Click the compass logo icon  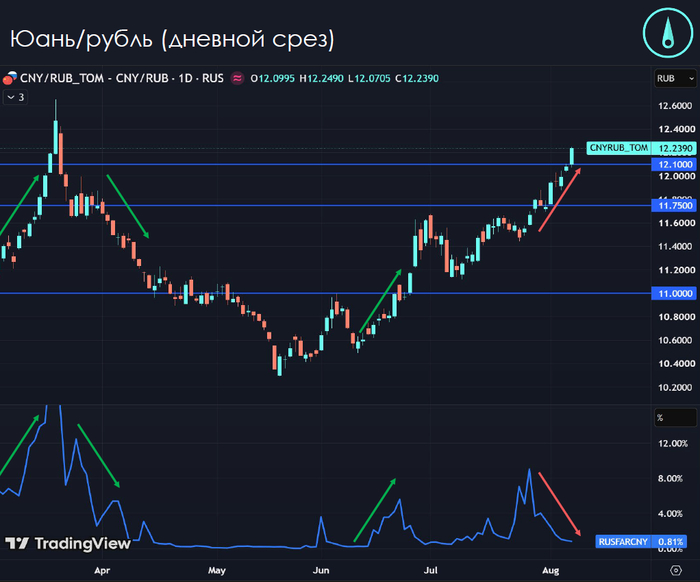point(668,33)
